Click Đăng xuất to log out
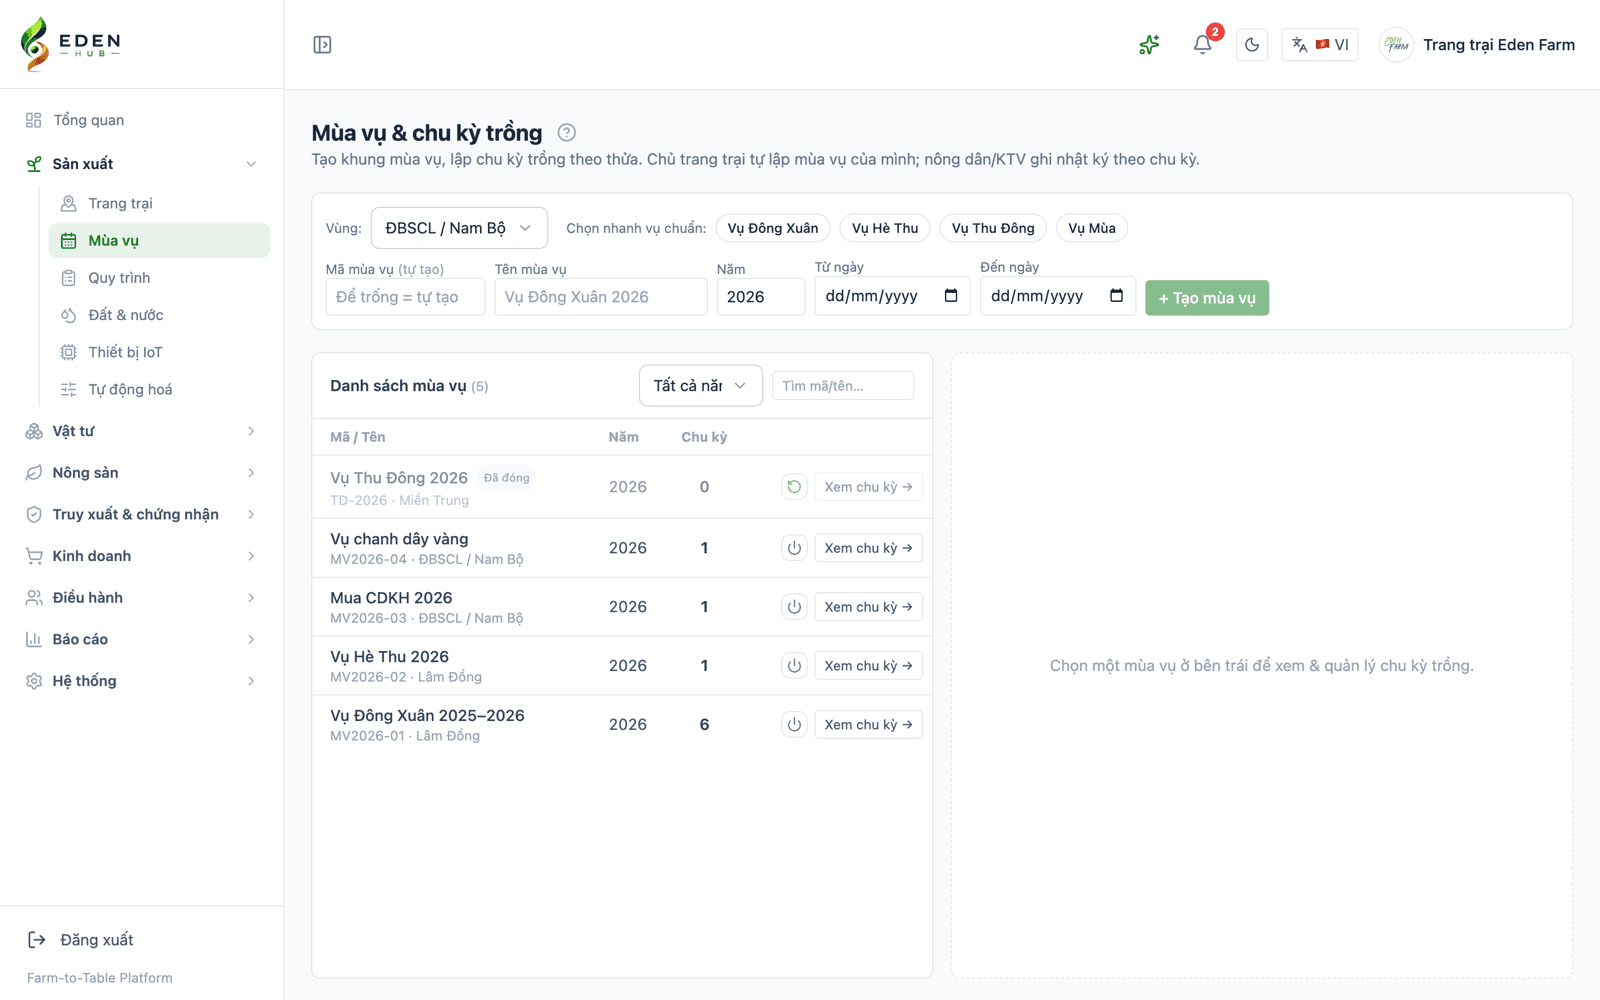Image resolution: width=1600 pixels, height=1000 pixels. (x=80, y=940)
